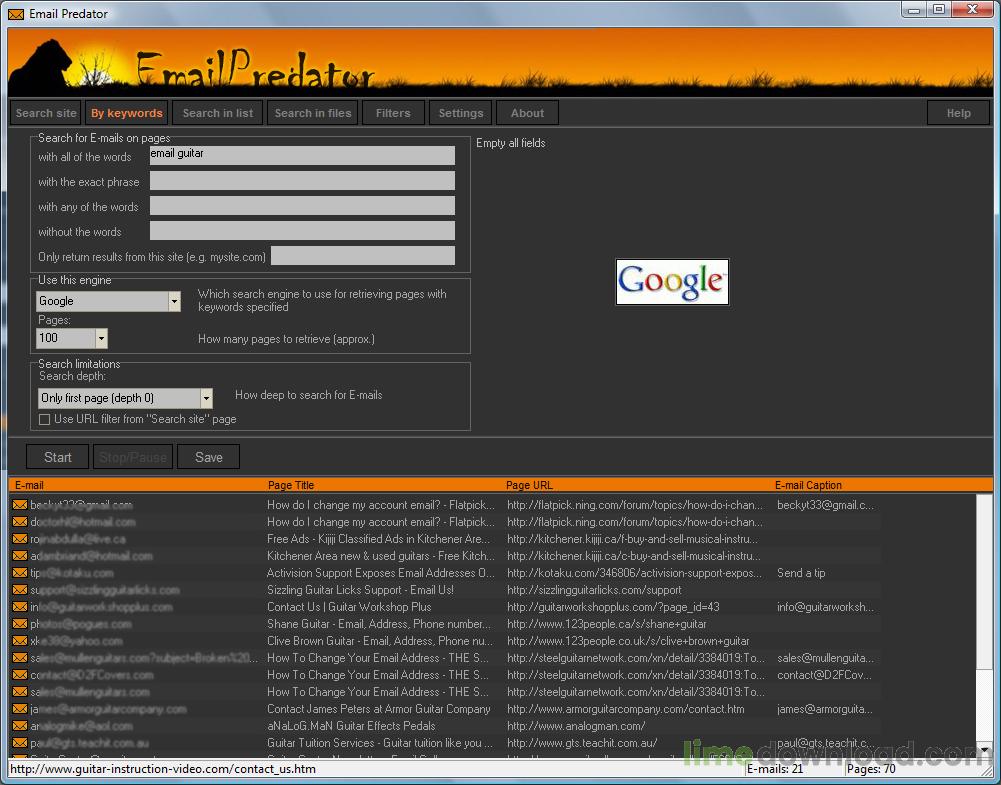Click the envelope icon beside paul@gts.teachit.com.au
Image resolution: width=1001 pixels, height=785 pixels.
[x=19, y=743]
